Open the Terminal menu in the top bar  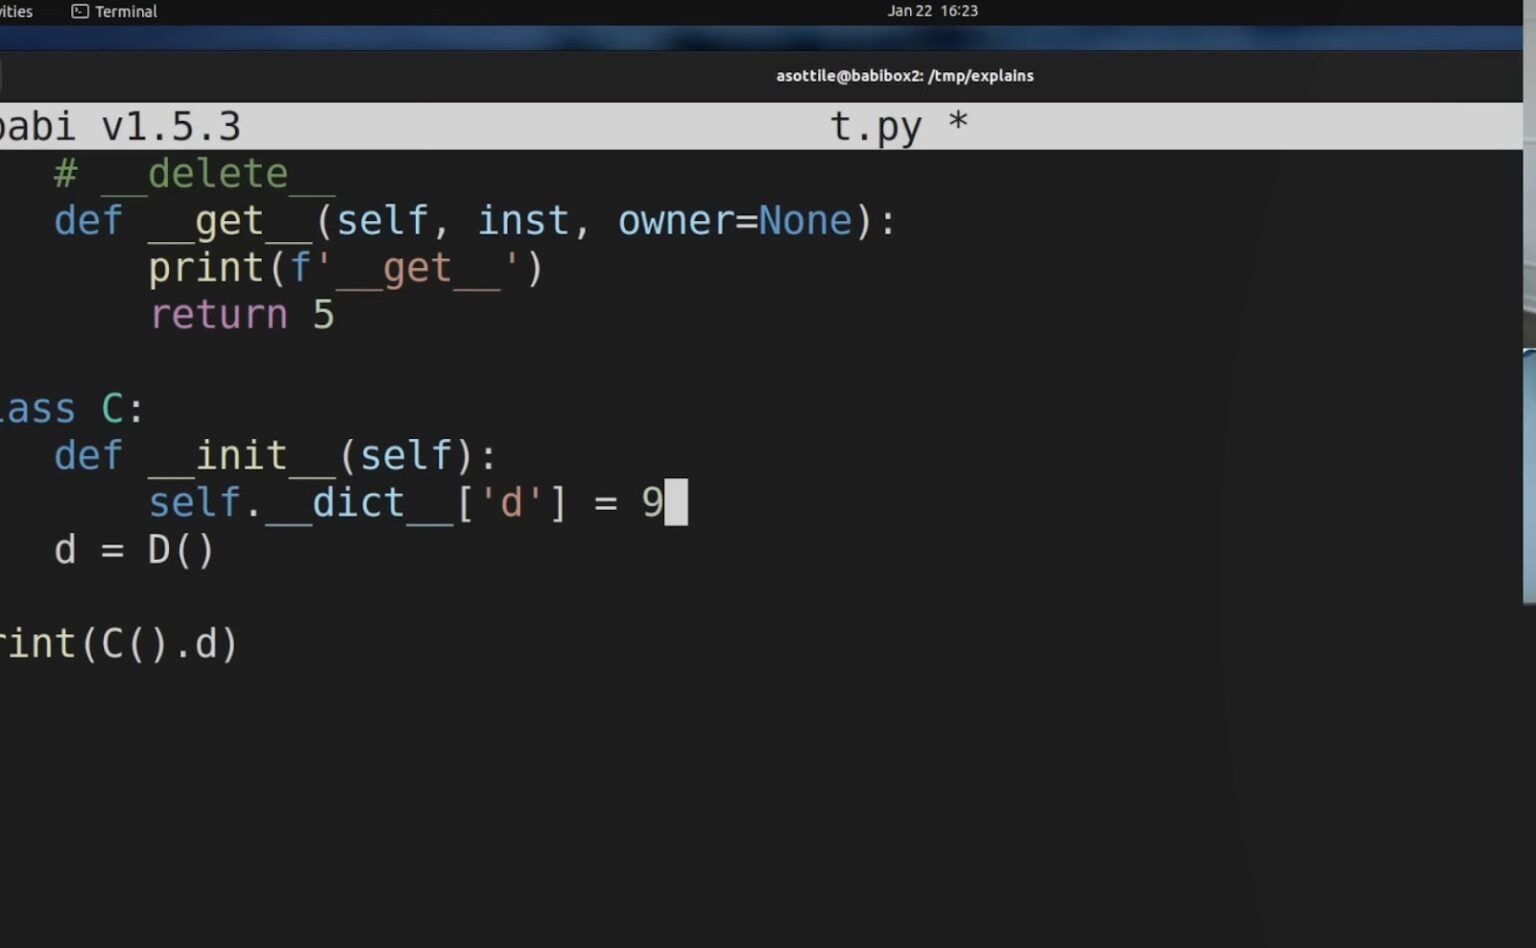click(x=125, y=11)
